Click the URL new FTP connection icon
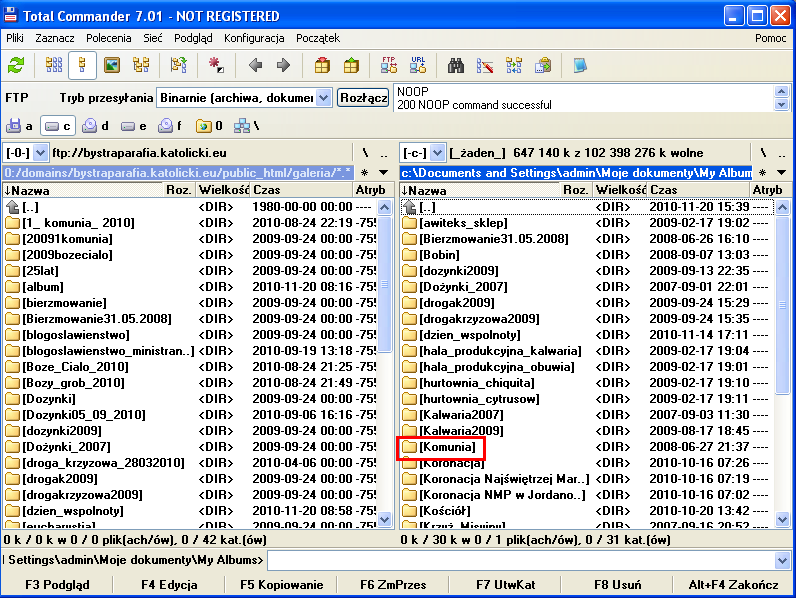This screenshot has width=798, height=598. pyautogui.click(x=417, y=65)
